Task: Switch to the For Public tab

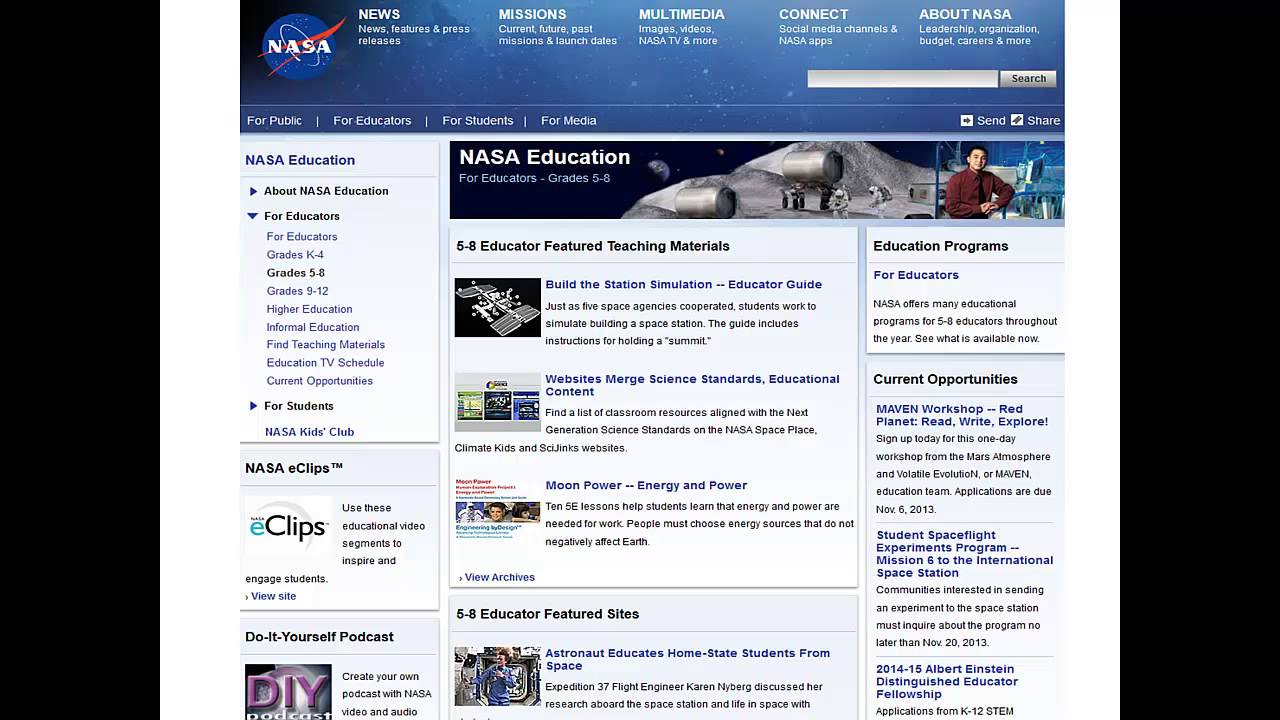Action: pyautogui.click(x=274, y=120)
